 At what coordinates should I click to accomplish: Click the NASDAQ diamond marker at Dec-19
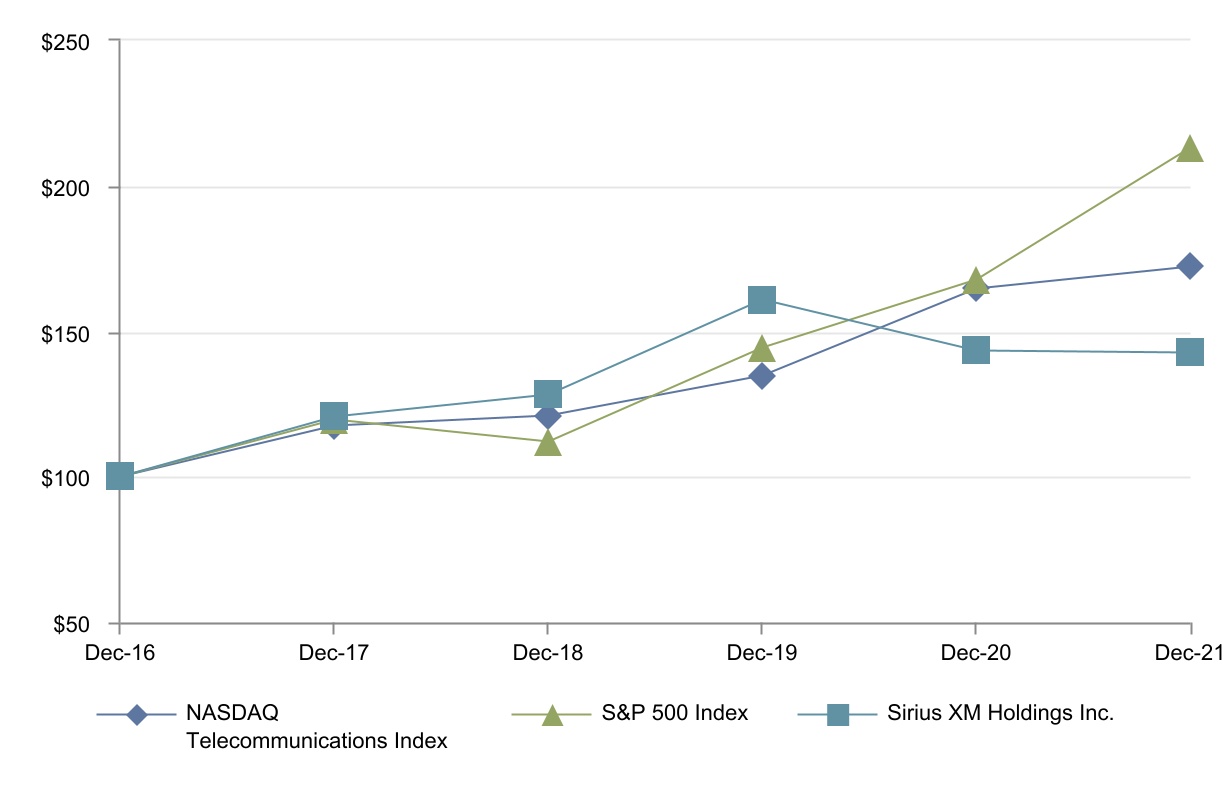point(762,376)
